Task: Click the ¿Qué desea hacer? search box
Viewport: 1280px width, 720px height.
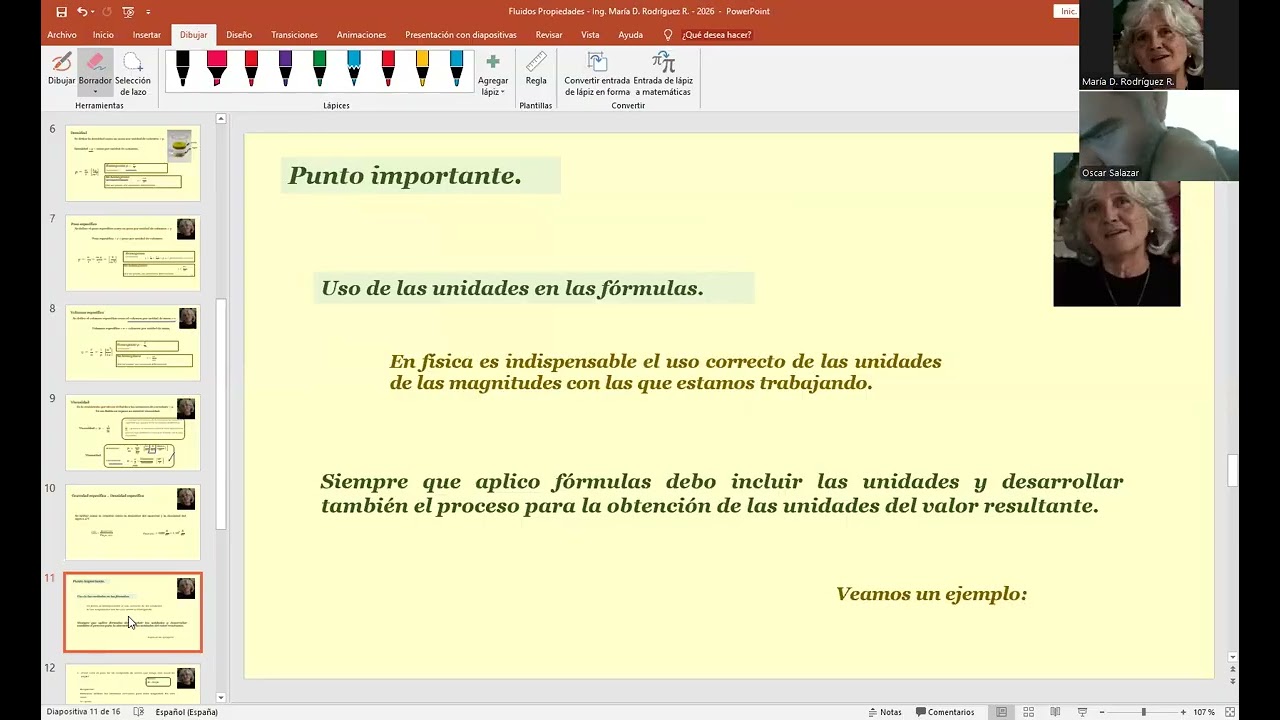Action: point(717,35)
